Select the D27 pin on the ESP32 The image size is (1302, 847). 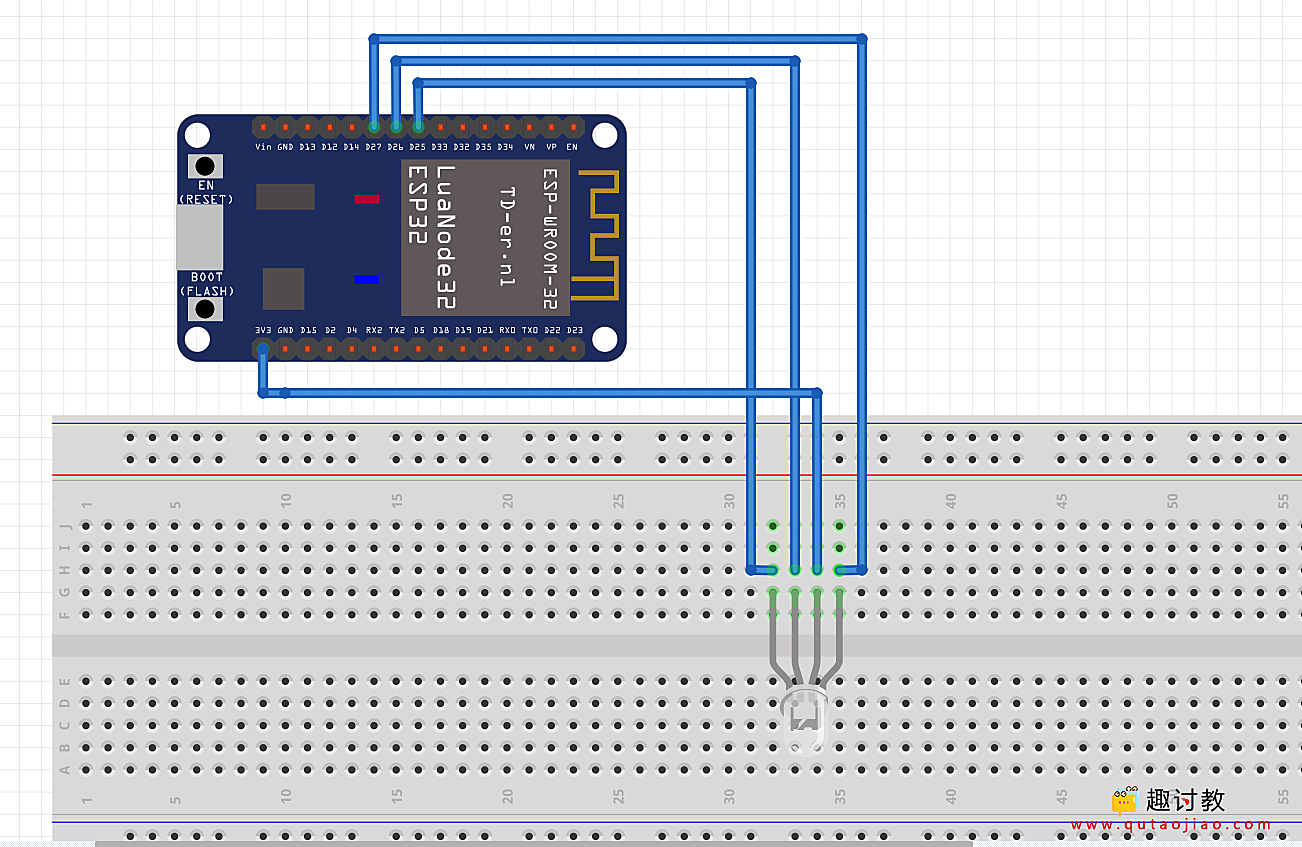[x=373, y=127]
